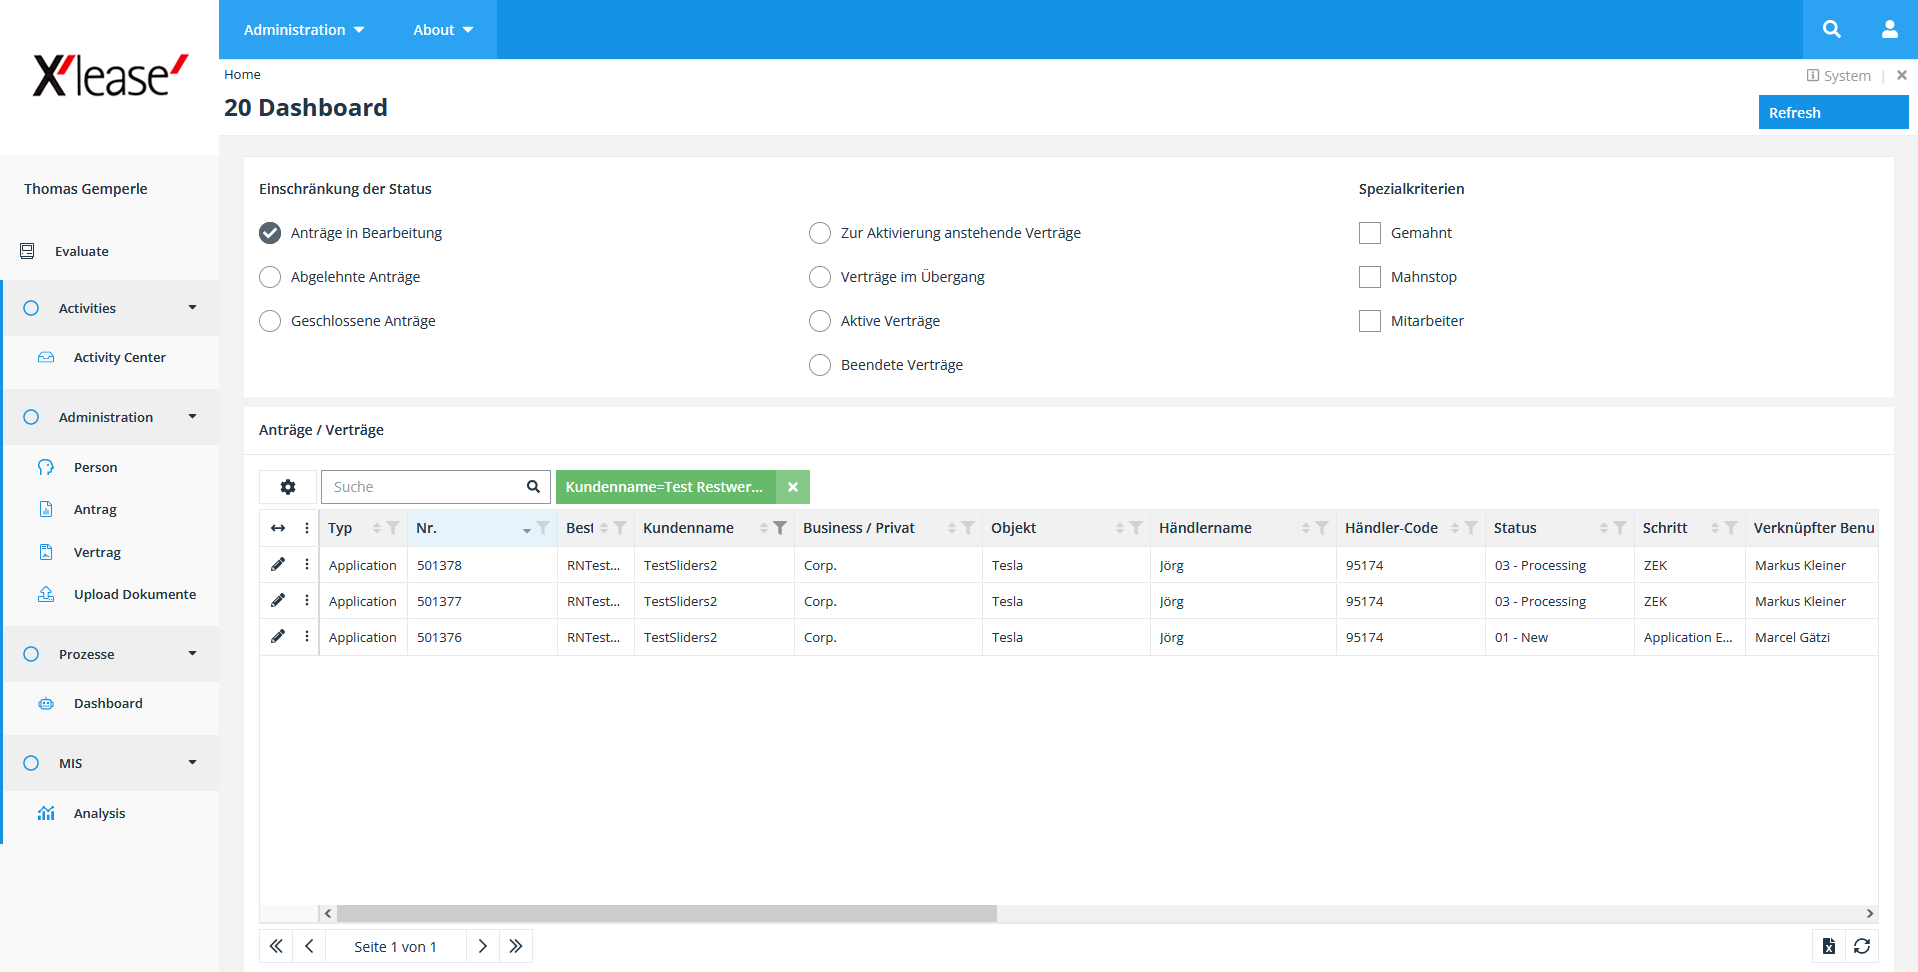
Task: Collapse the Activities sidebar group
Action: coord(193,308)
